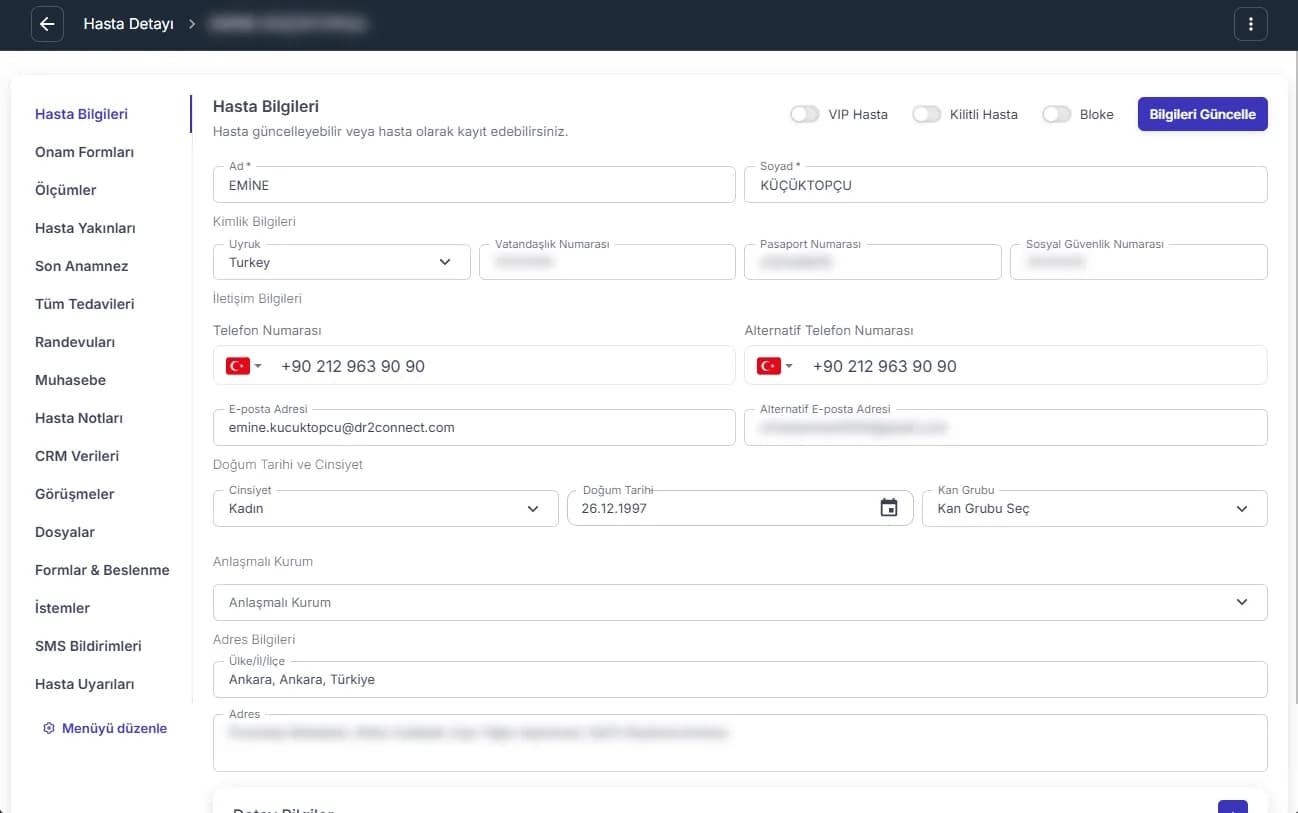Go to Görüşmeler section
1298x813 pixels.
pos(75,494)
